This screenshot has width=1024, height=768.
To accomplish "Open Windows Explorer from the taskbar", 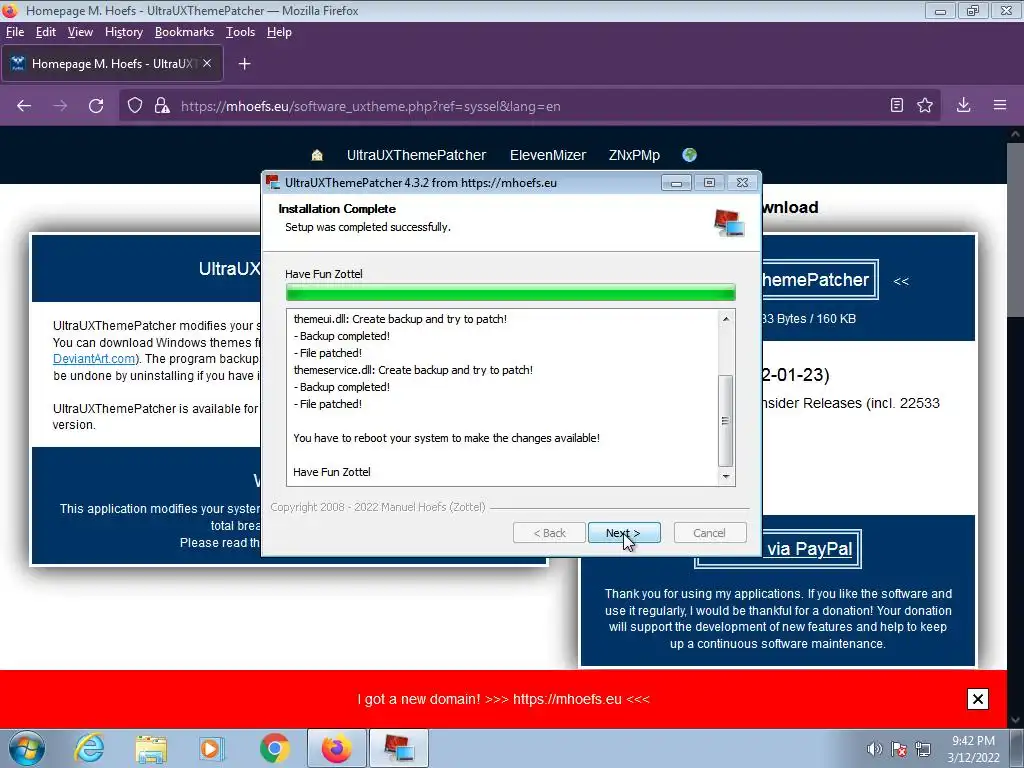I will pos(151,748).
